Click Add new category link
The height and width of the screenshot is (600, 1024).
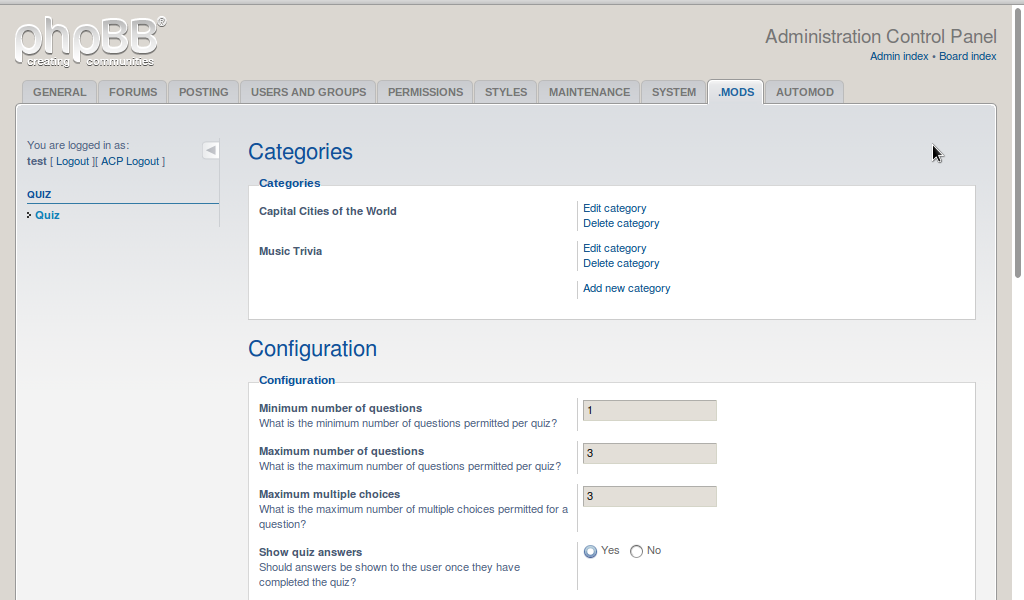(x=626, y=288)
